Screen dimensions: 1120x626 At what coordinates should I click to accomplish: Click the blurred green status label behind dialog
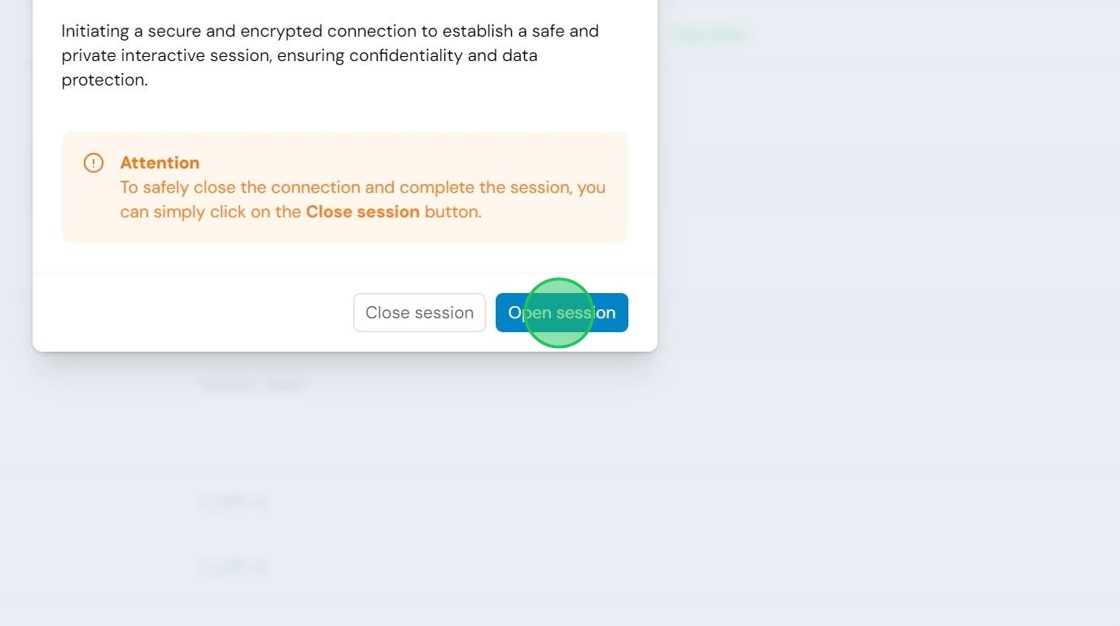[x=709, y=34]
